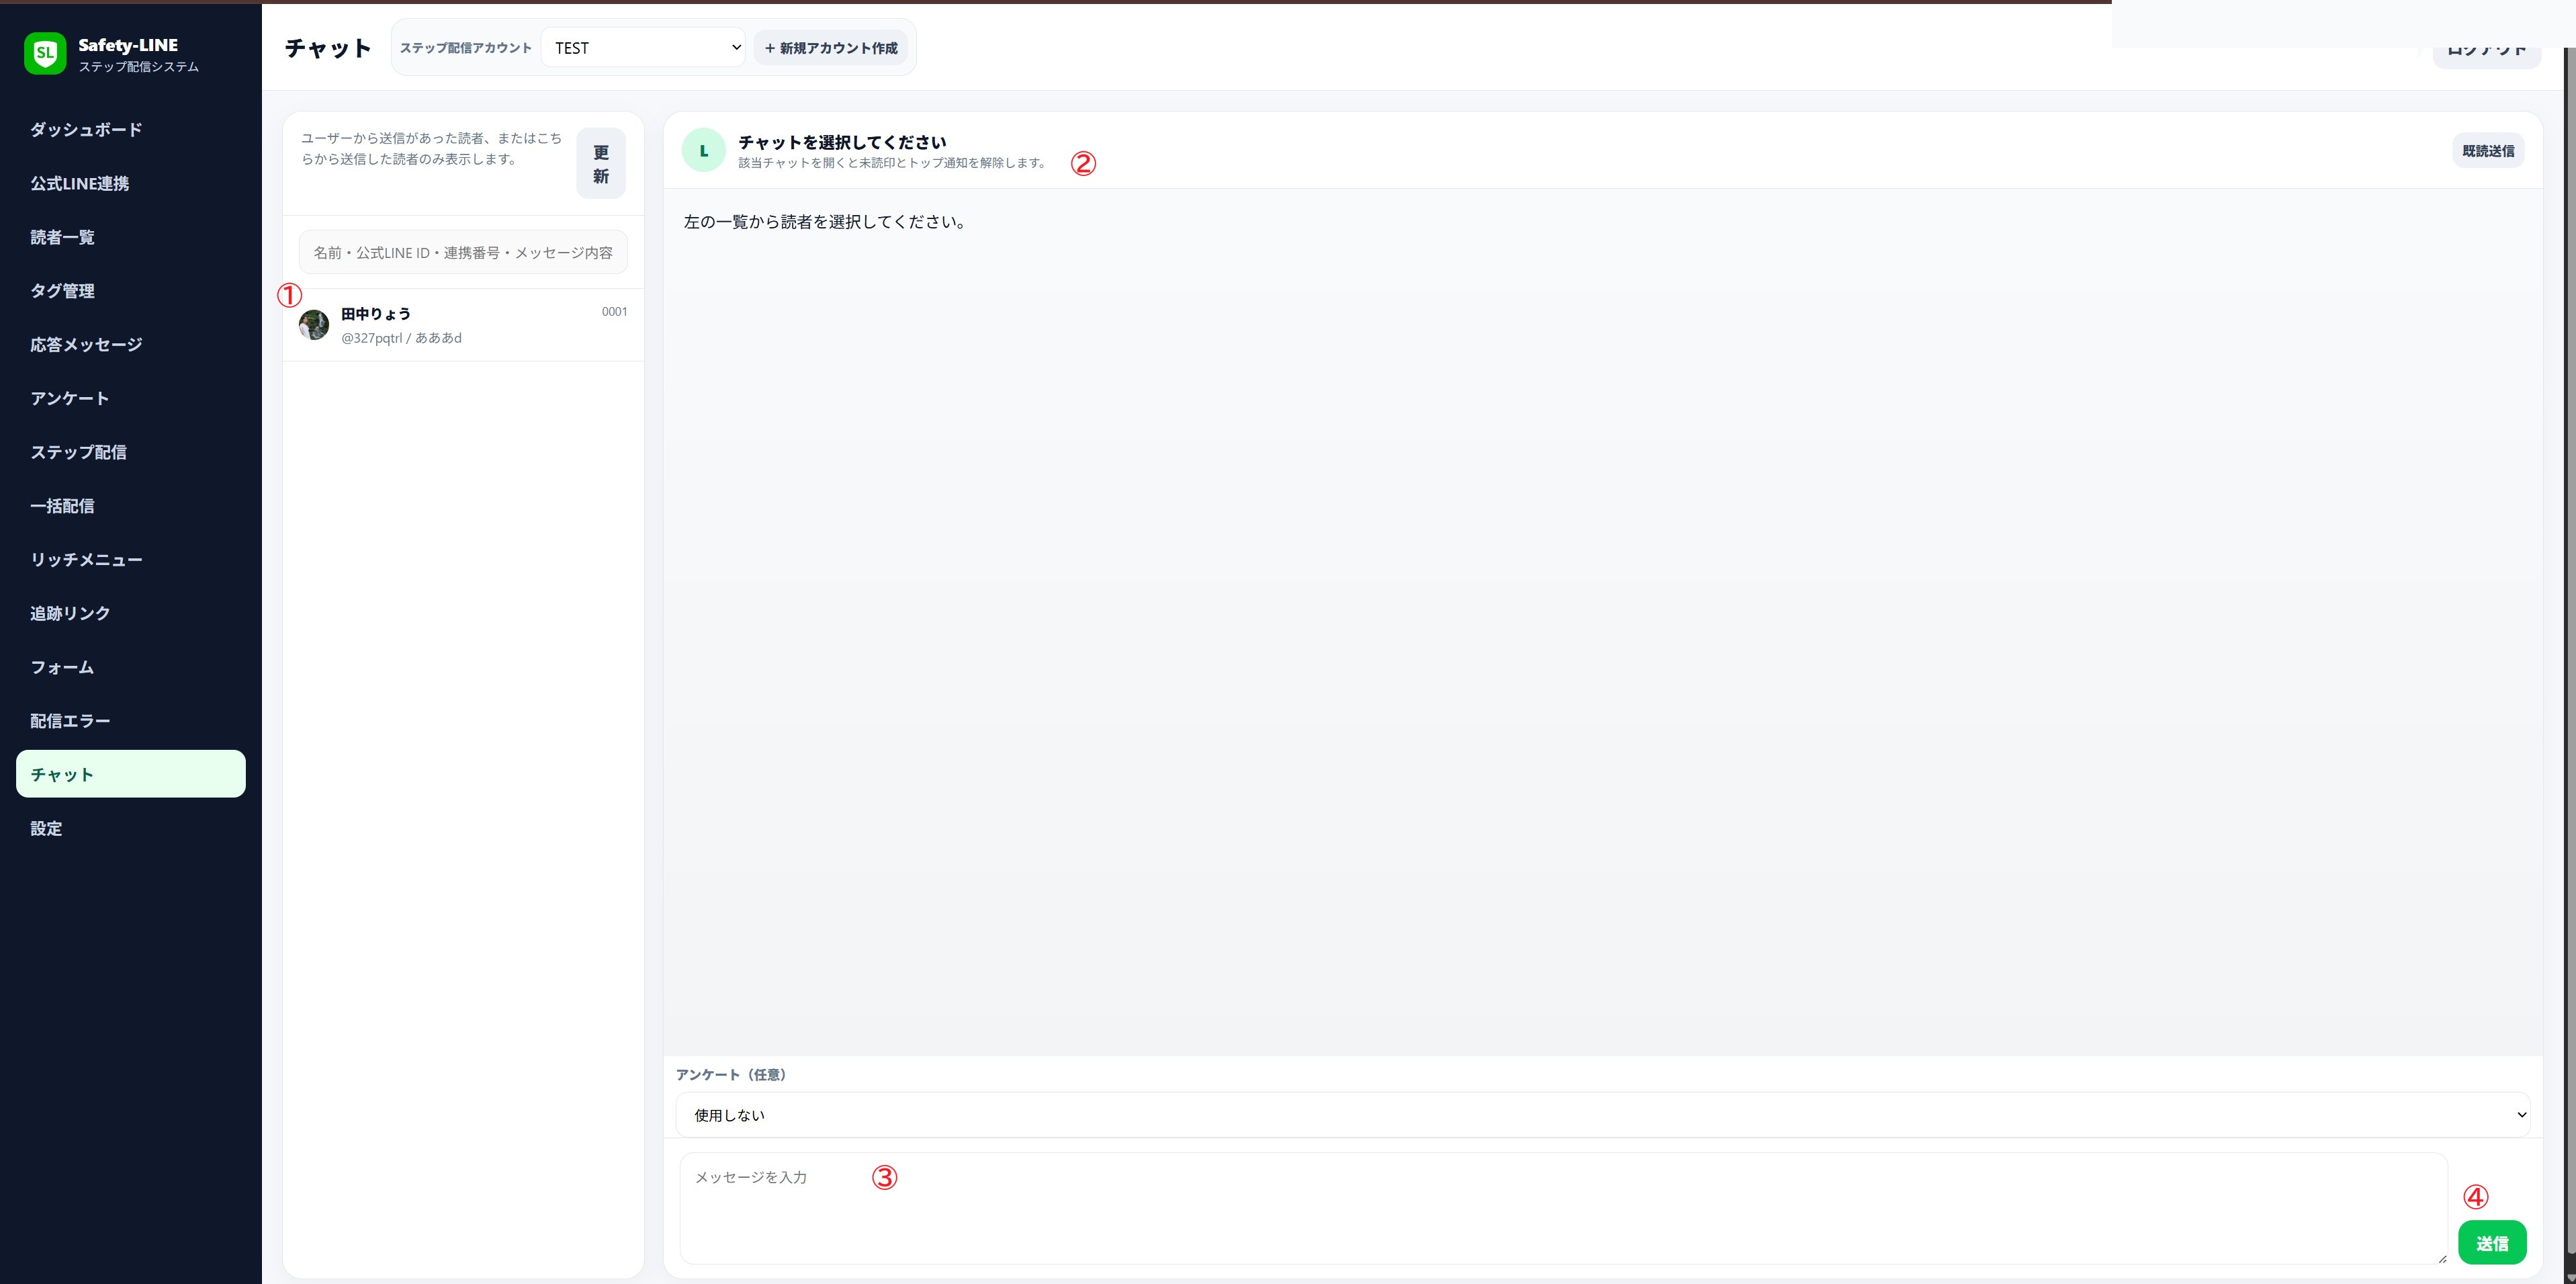2576x1284 pixels.
Task: Open 一括配信 in the sidebar
Action: tap(130, 506)
